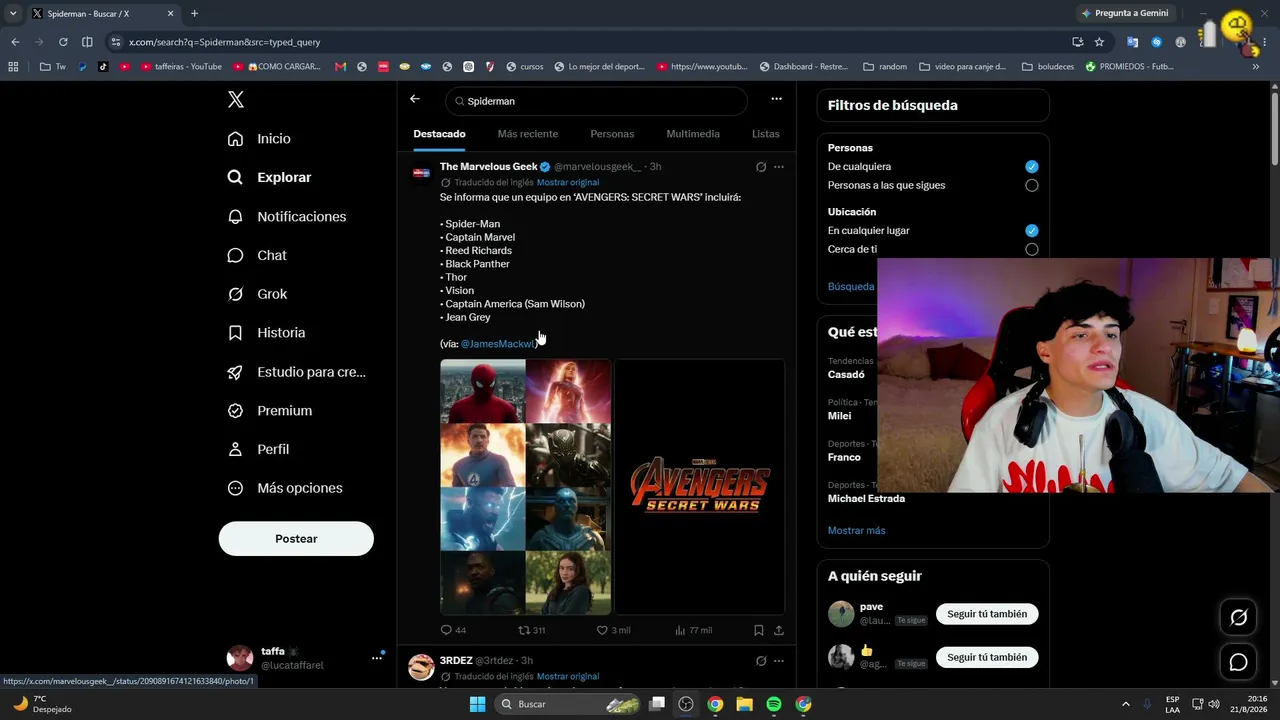Open Spotify from the taskbar
Image resolution: width=1280 pixels, height=720 pixels.
(774, 704)
